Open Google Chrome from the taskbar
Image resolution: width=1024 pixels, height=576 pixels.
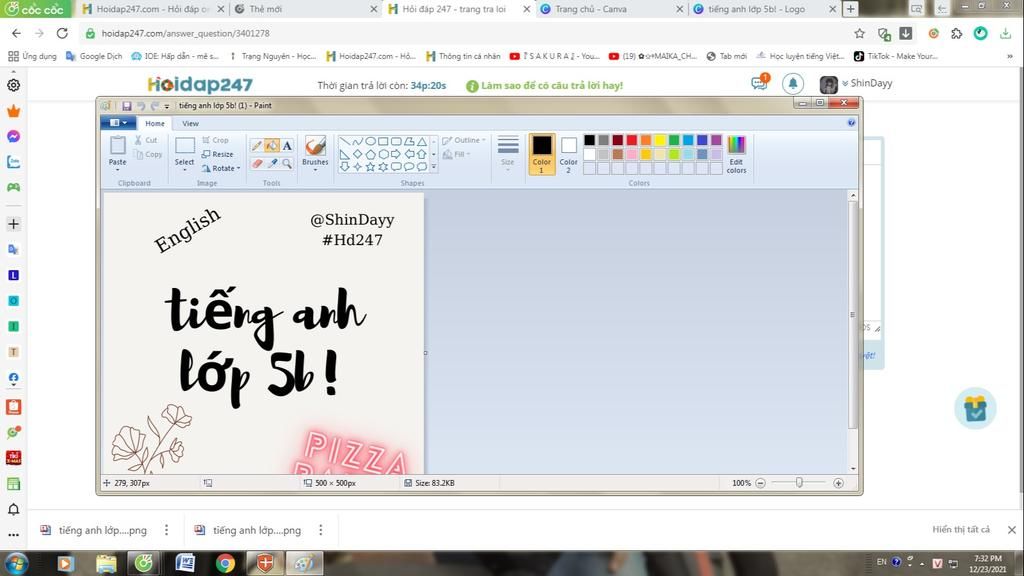pyautogui.click(x=225, y=563)
